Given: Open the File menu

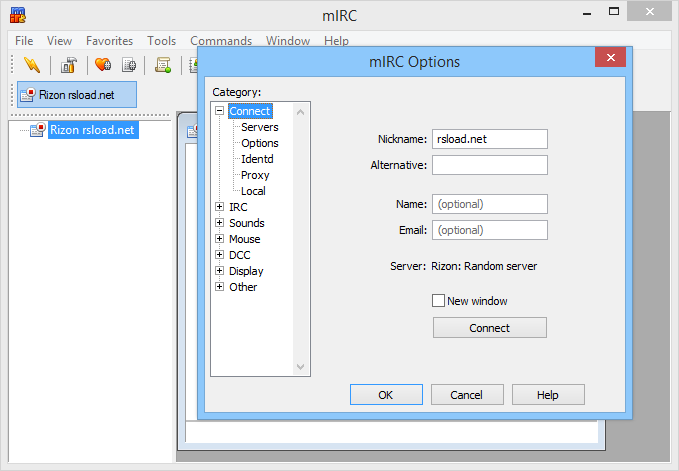Looking at the screenshot, I should (x=24, y=41).
